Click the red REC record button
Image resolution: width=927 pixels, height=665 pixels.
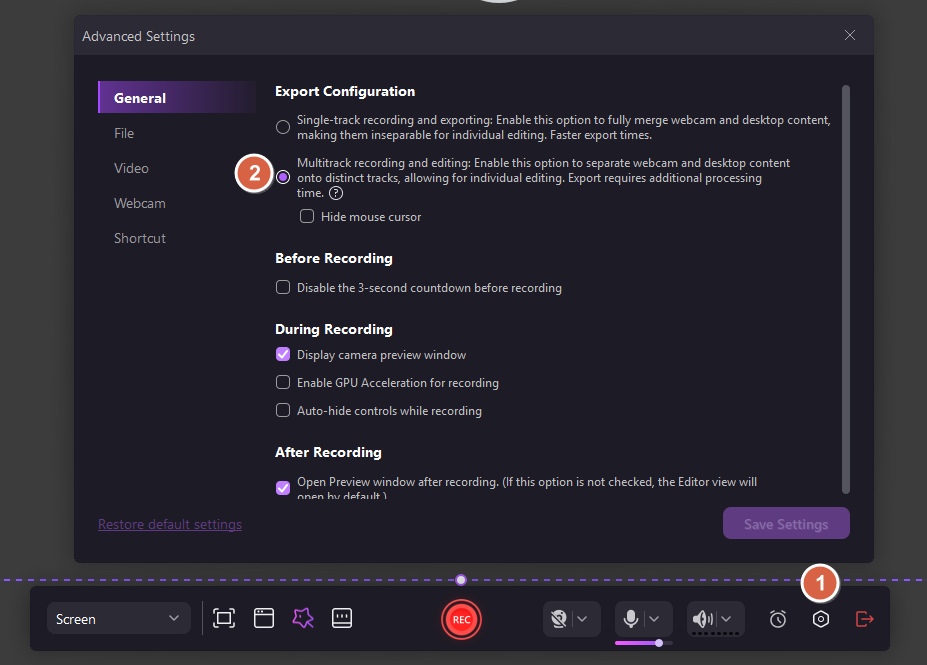[x=461, y=619]
